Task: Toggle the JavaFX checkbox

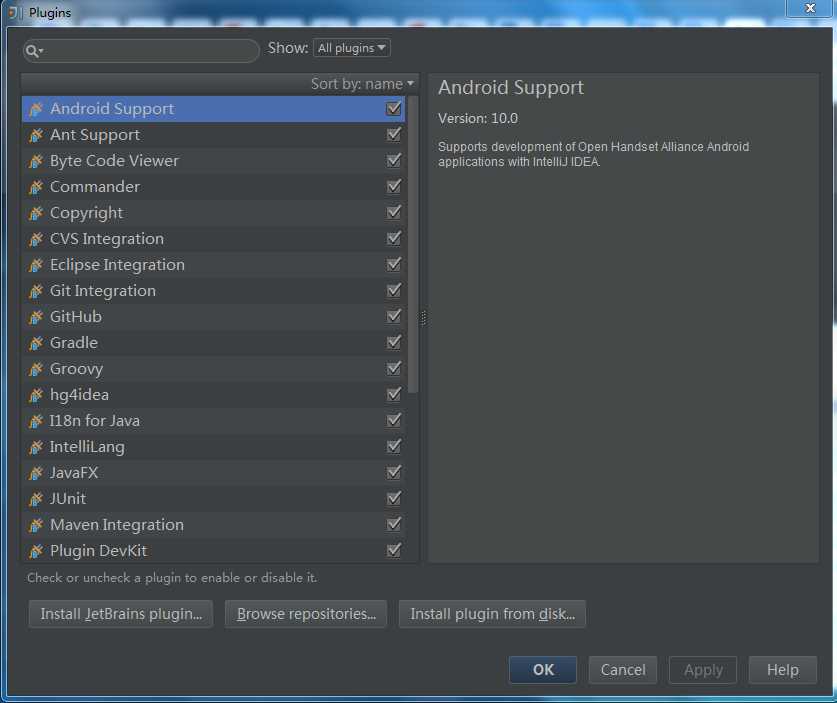Action: click(x=394, y=472)
